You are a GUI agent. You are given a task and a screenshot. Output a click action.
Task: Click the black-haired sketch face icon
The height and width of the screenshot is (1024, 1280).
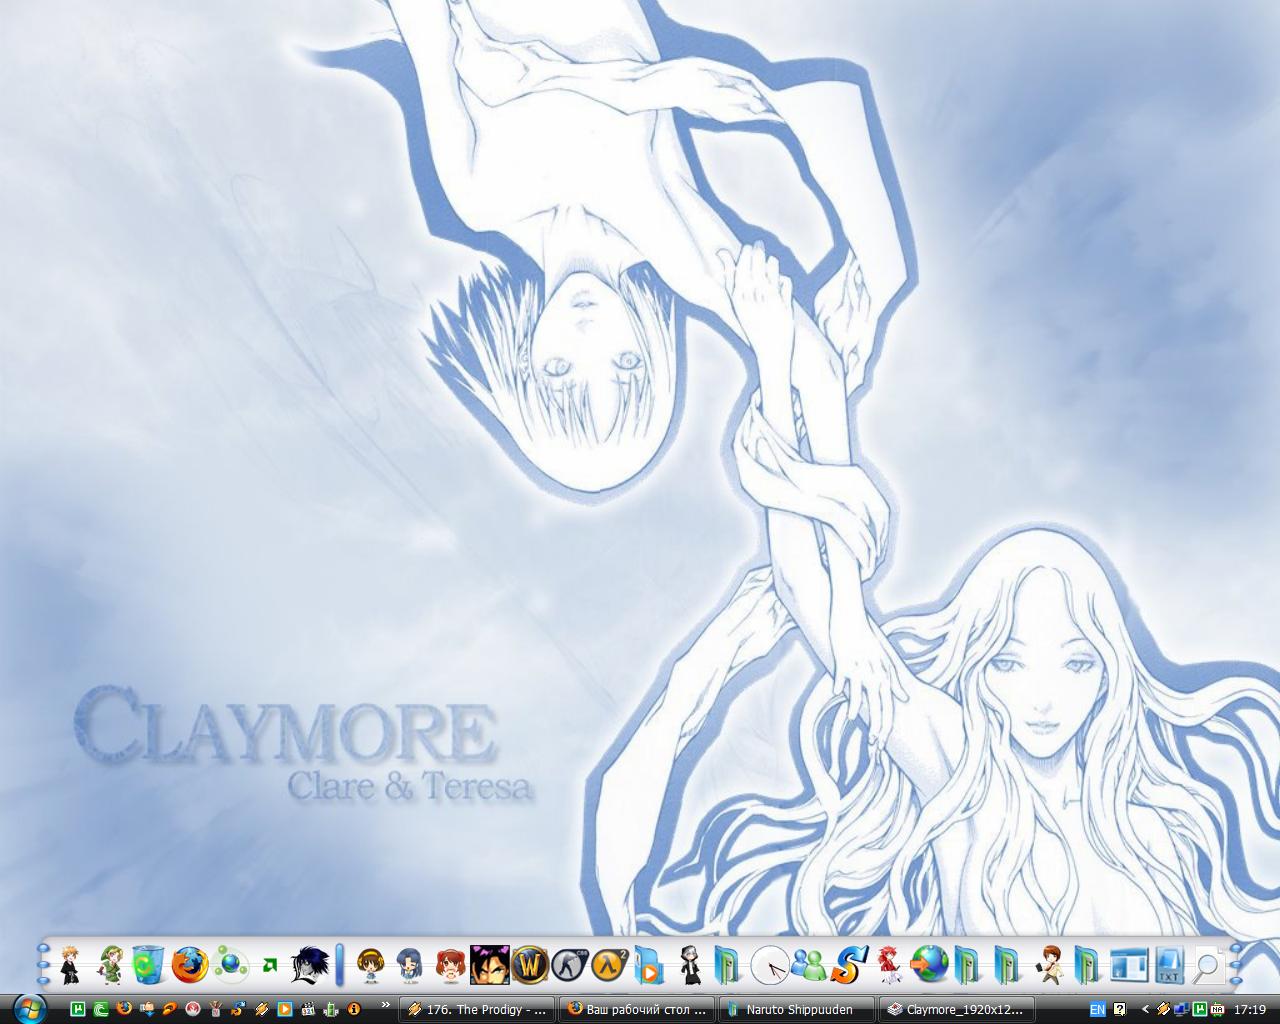tap(309, 966)
